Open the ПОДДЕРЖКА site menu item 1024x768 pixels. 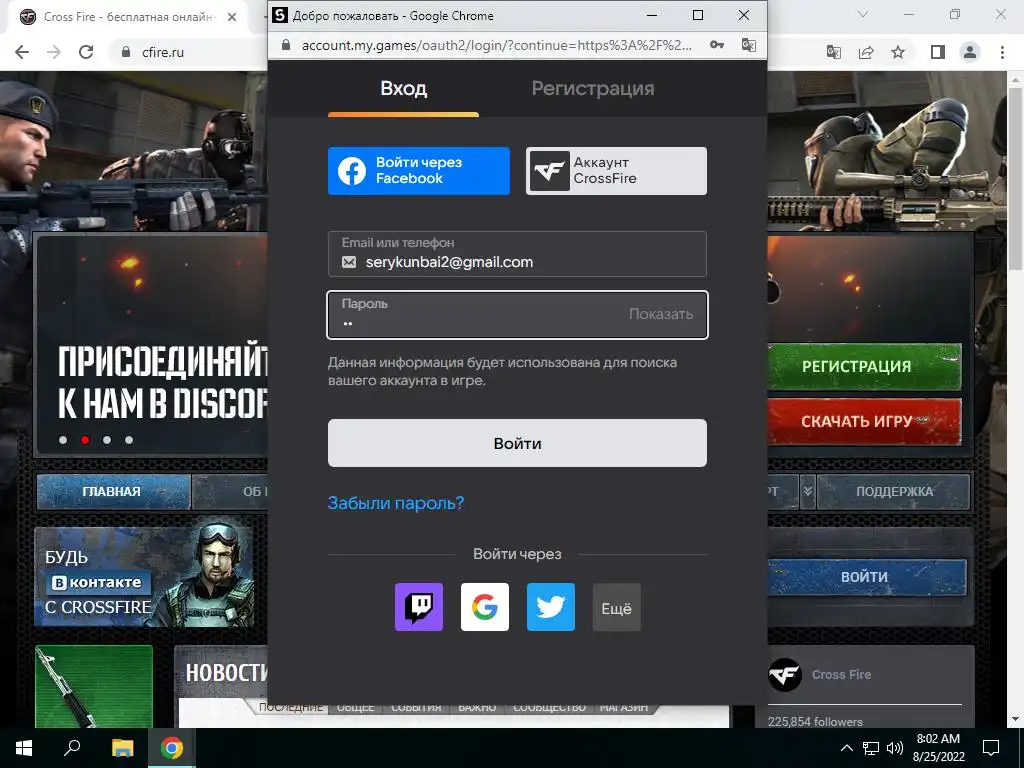(894, 492)
